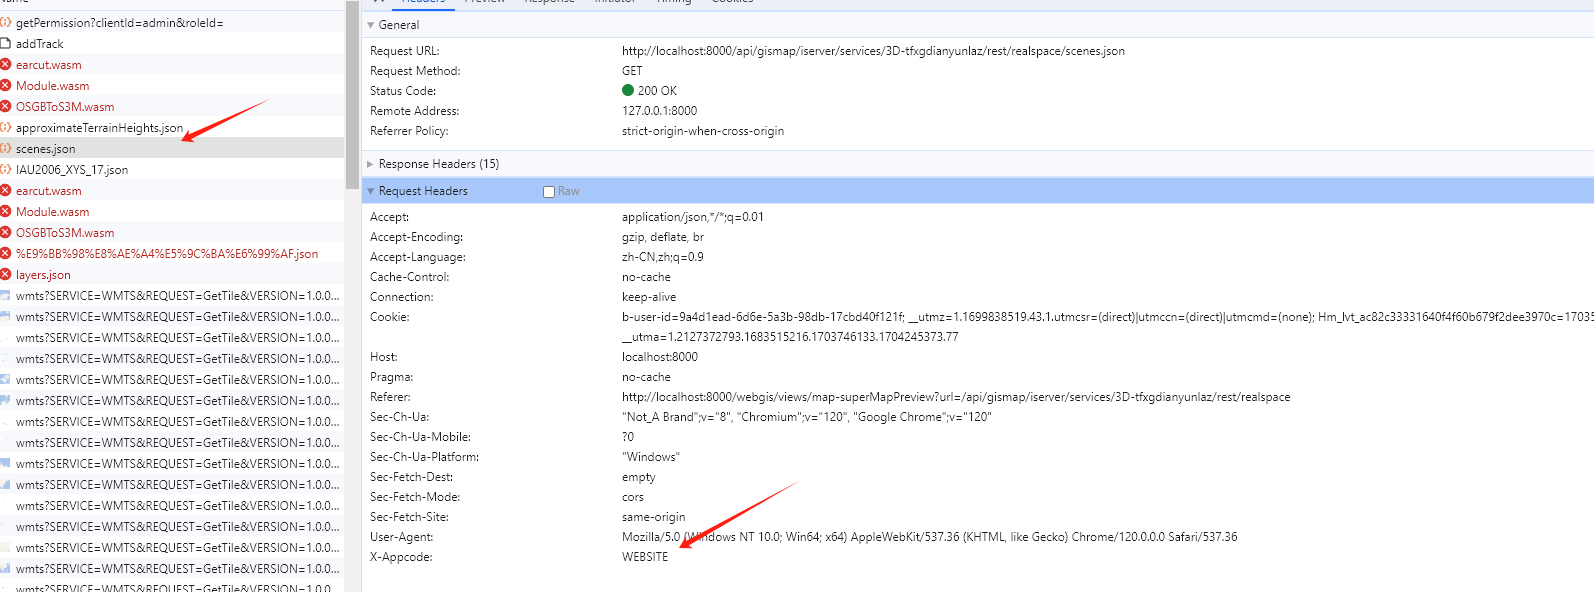The height and width of the screenshot is (592, 1594).
Task: Click error icon of the %E9%BB%98 encoded json row
Action: point(5,253)
